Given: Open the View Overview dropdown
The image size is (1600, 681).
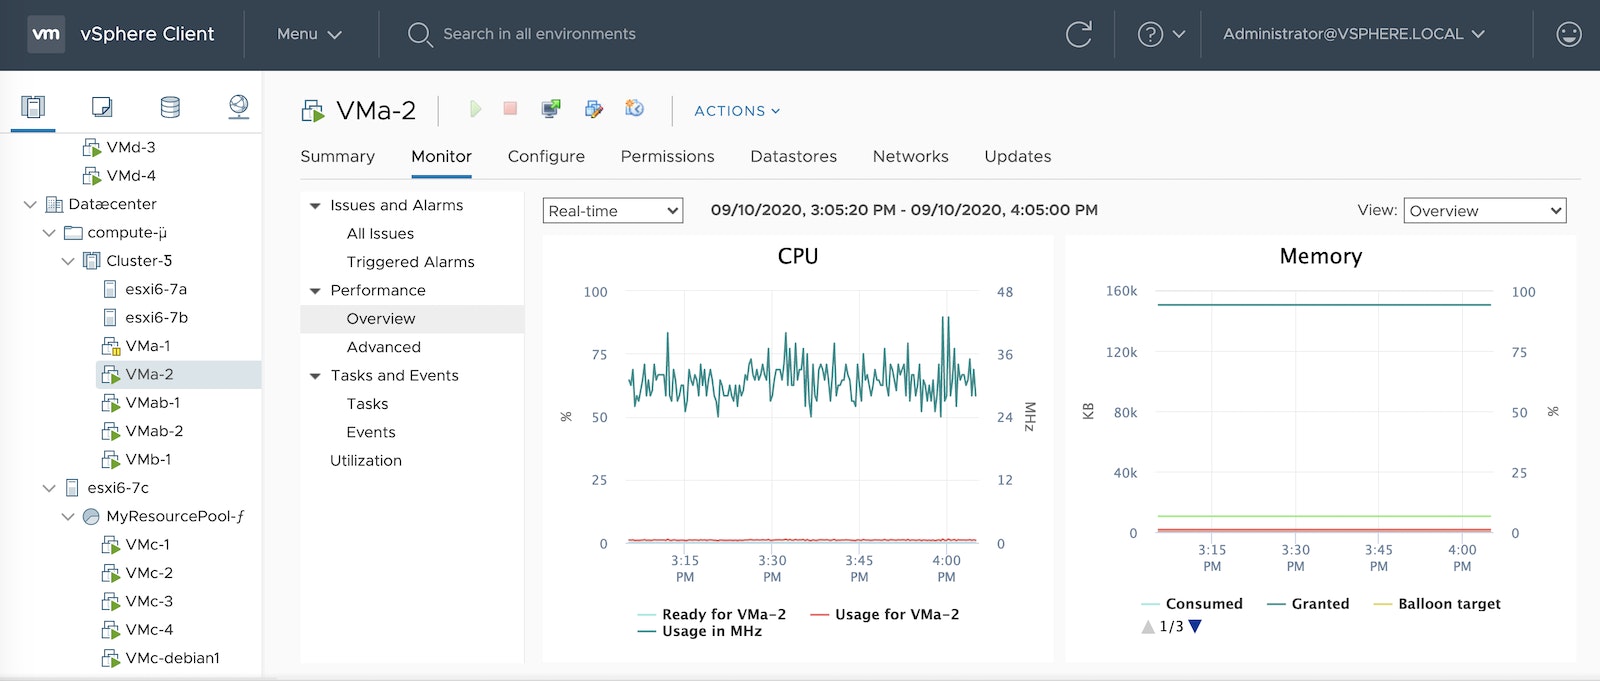Looking at the screenshot, I should (1484, 211).
